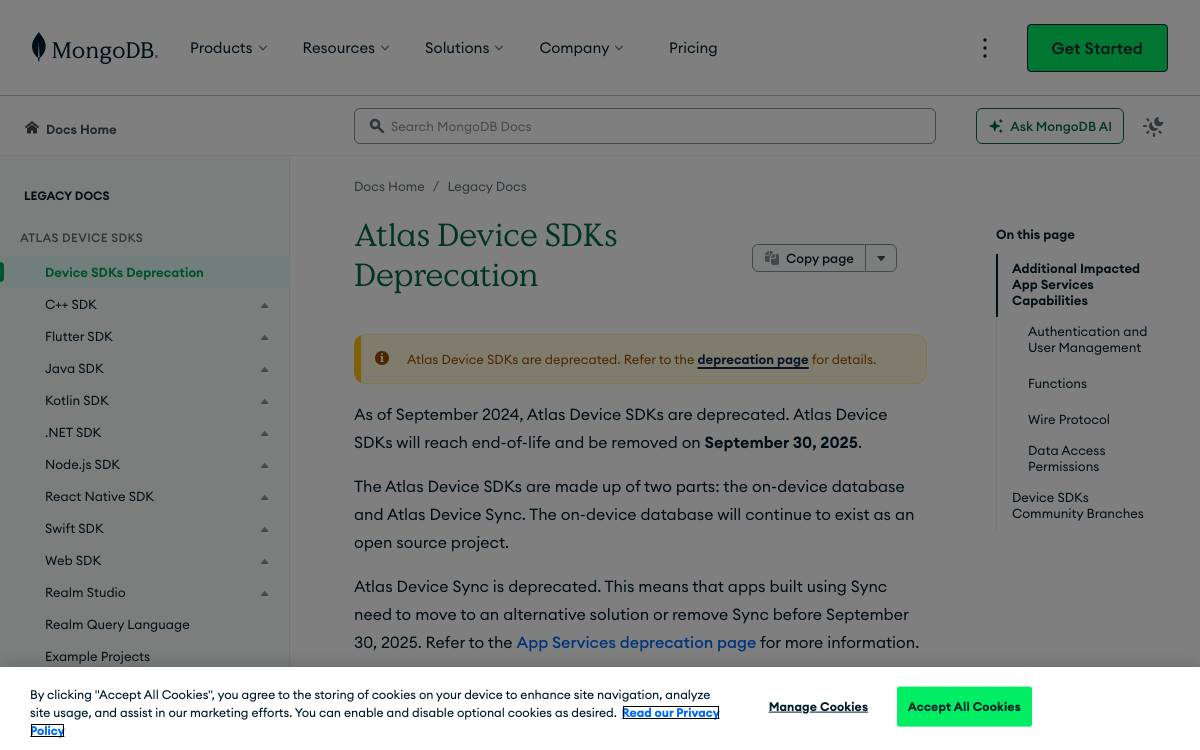The image size is (1200, 750).
Task: Click Legacy Docs breadcrumb link
Action: [x=487, y=186]
